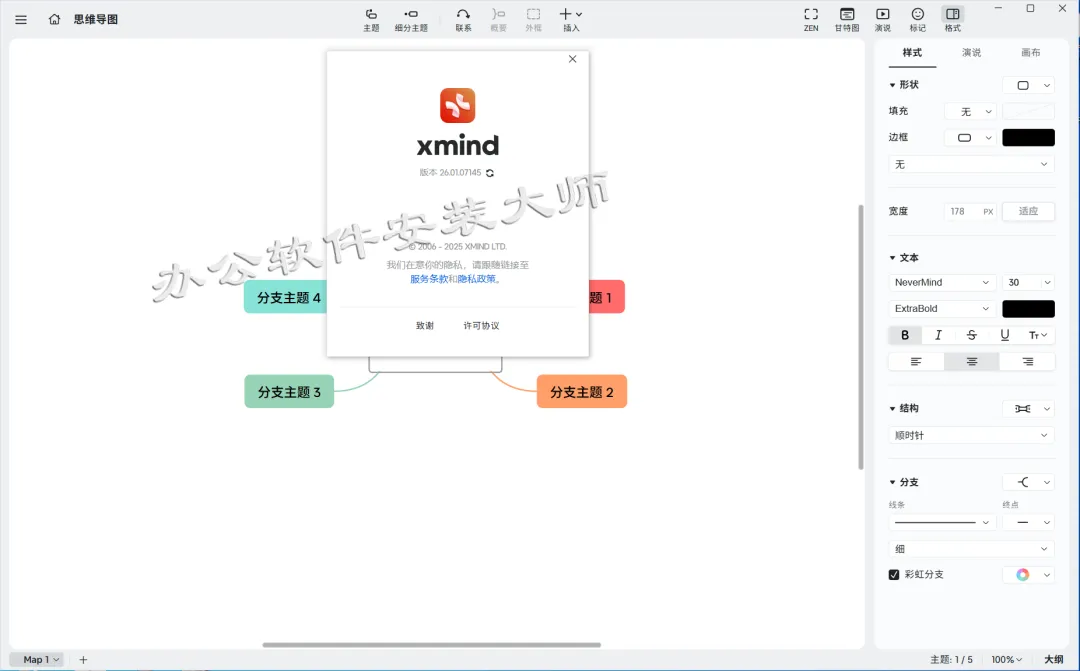Open the branch endpoint (终点) dropdown

click(1028, 523)
